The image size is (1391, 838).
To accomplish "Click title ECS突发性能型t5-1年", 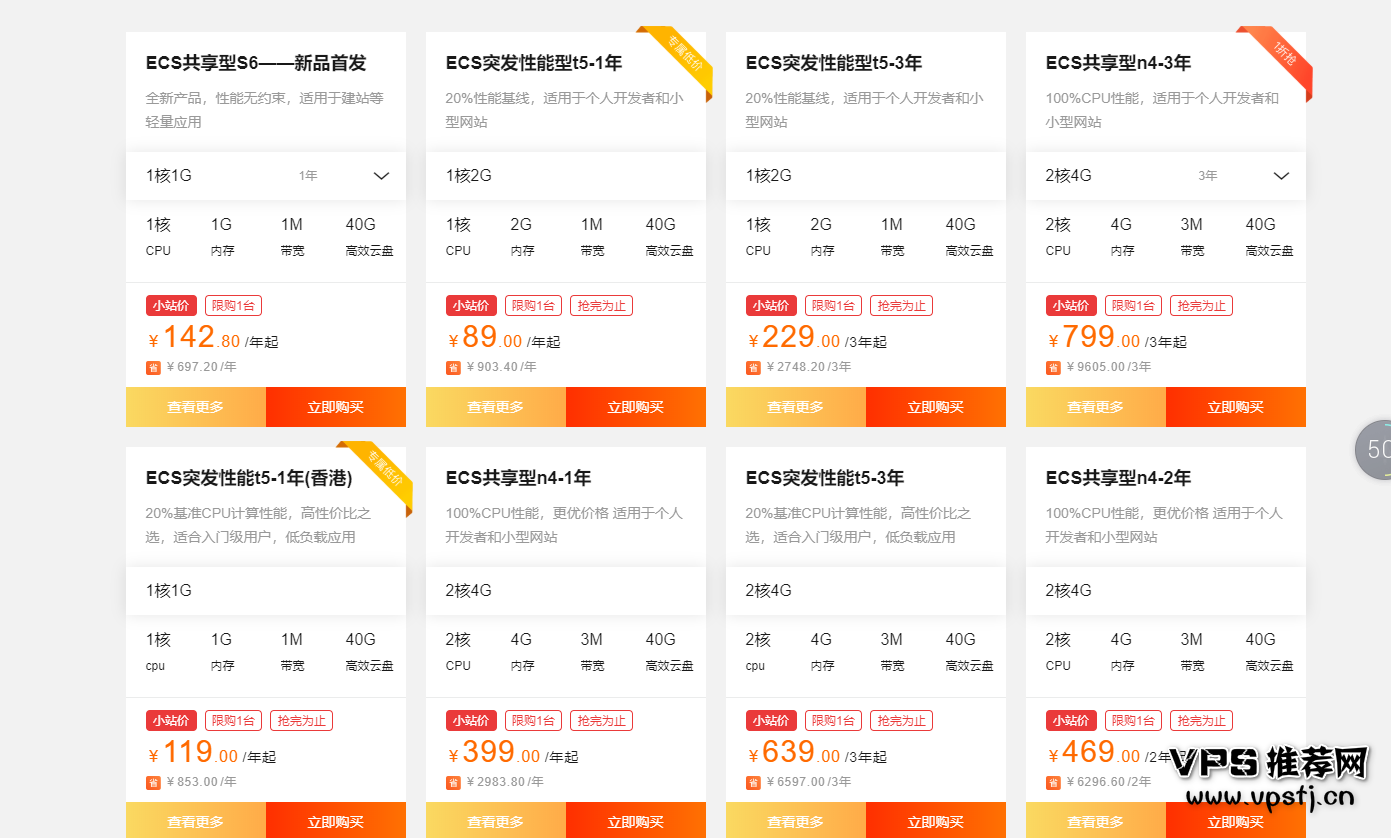I will pos(534,63).
